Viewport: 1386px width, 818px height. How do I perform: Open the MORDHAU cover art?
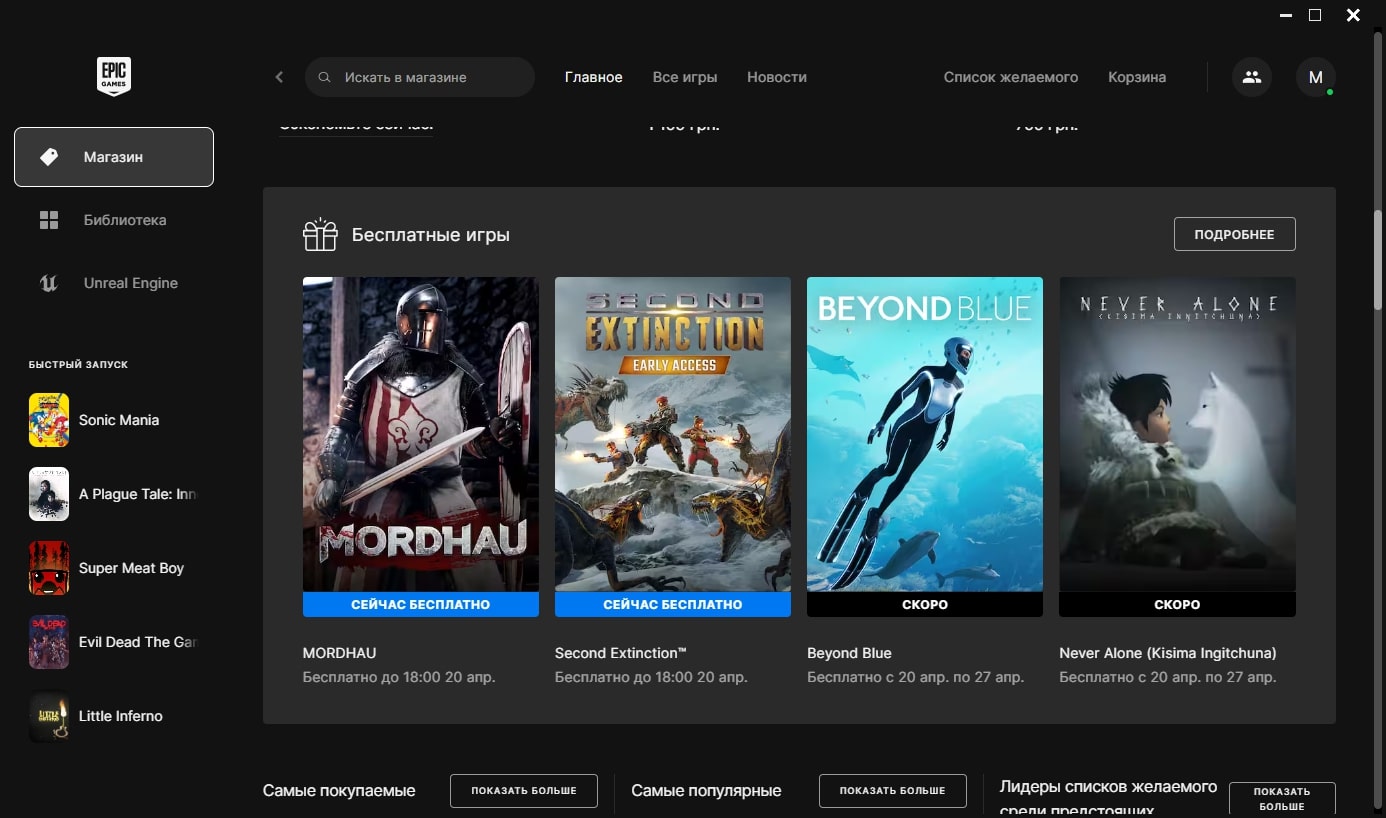(421, 434)
